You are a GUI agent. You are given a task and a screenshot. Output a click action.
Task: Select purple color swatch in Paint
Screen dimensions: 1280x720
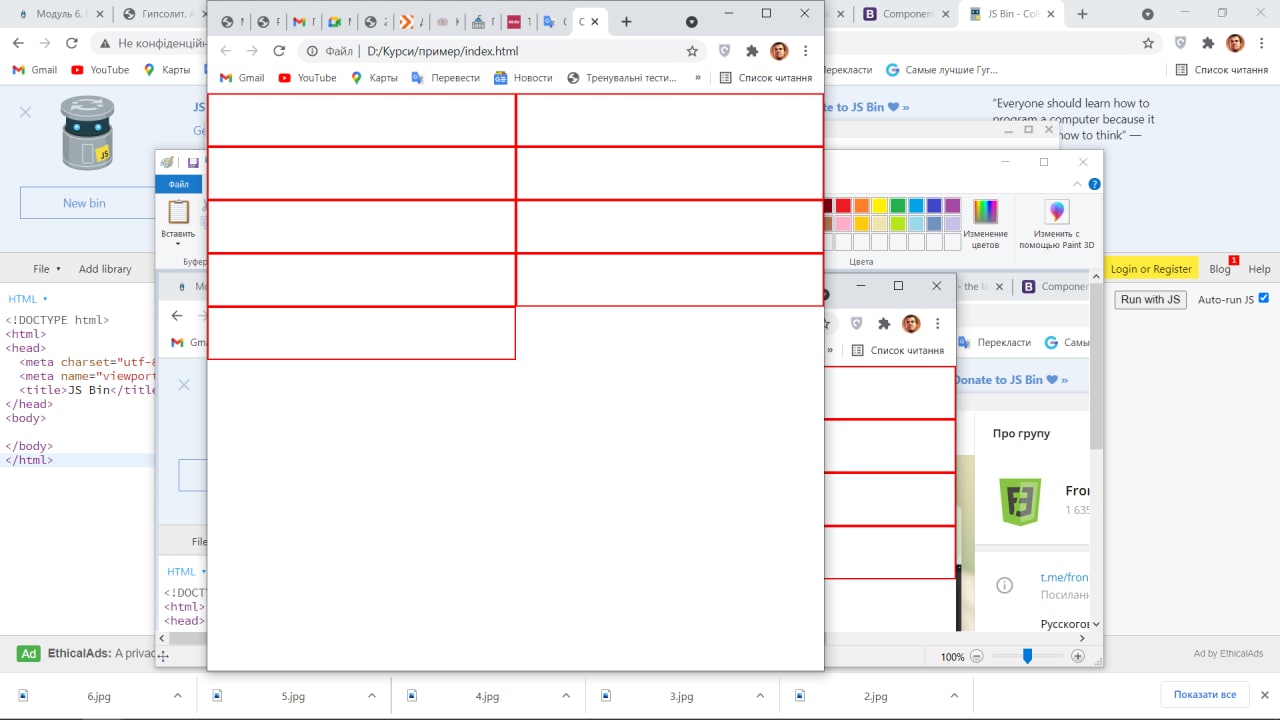click(952, 206)
